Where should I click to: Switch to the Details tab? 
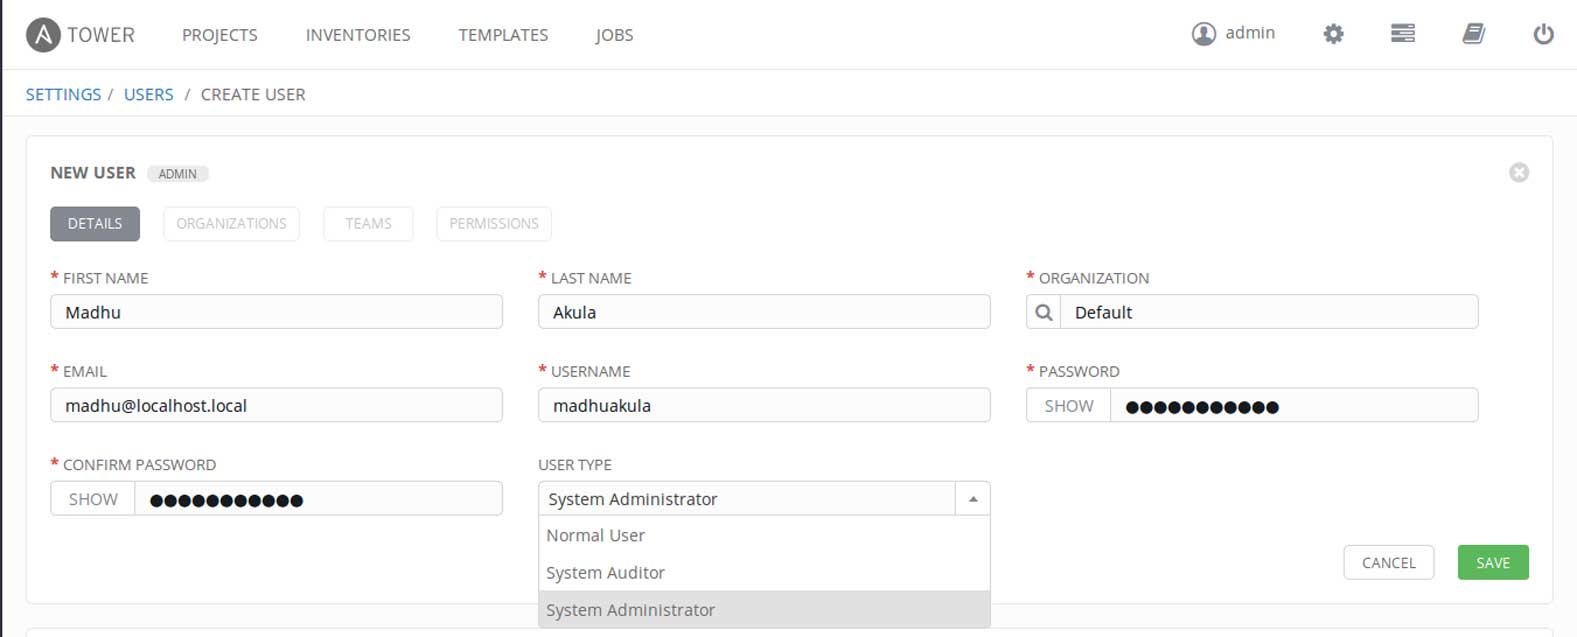pos(95,224)
